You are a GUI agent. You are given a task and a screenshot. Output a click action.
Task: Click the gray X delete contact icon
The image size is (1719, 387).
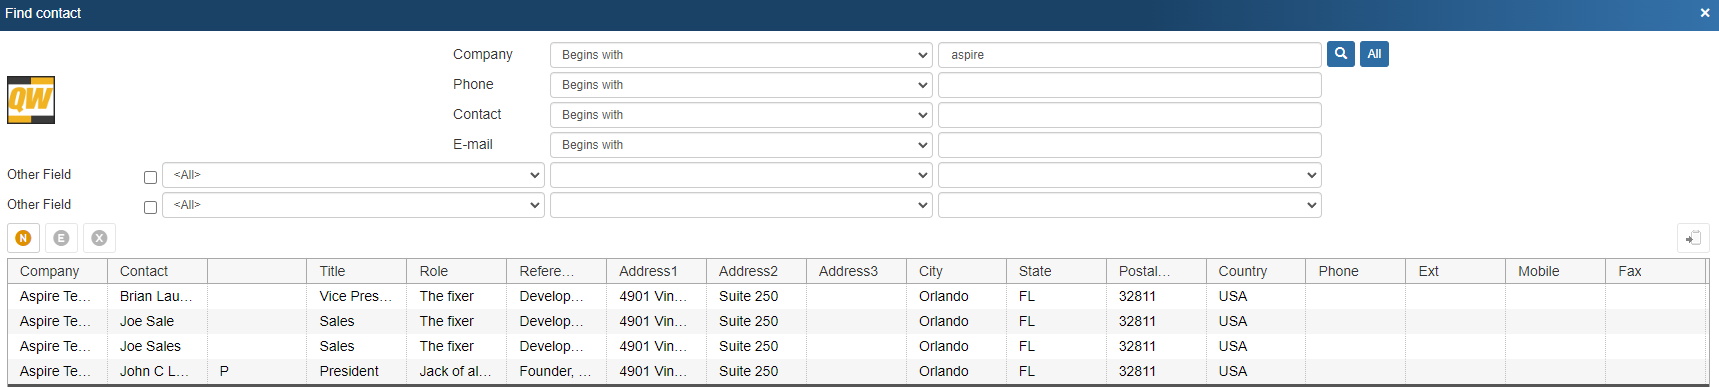click(x=99, y=238)
